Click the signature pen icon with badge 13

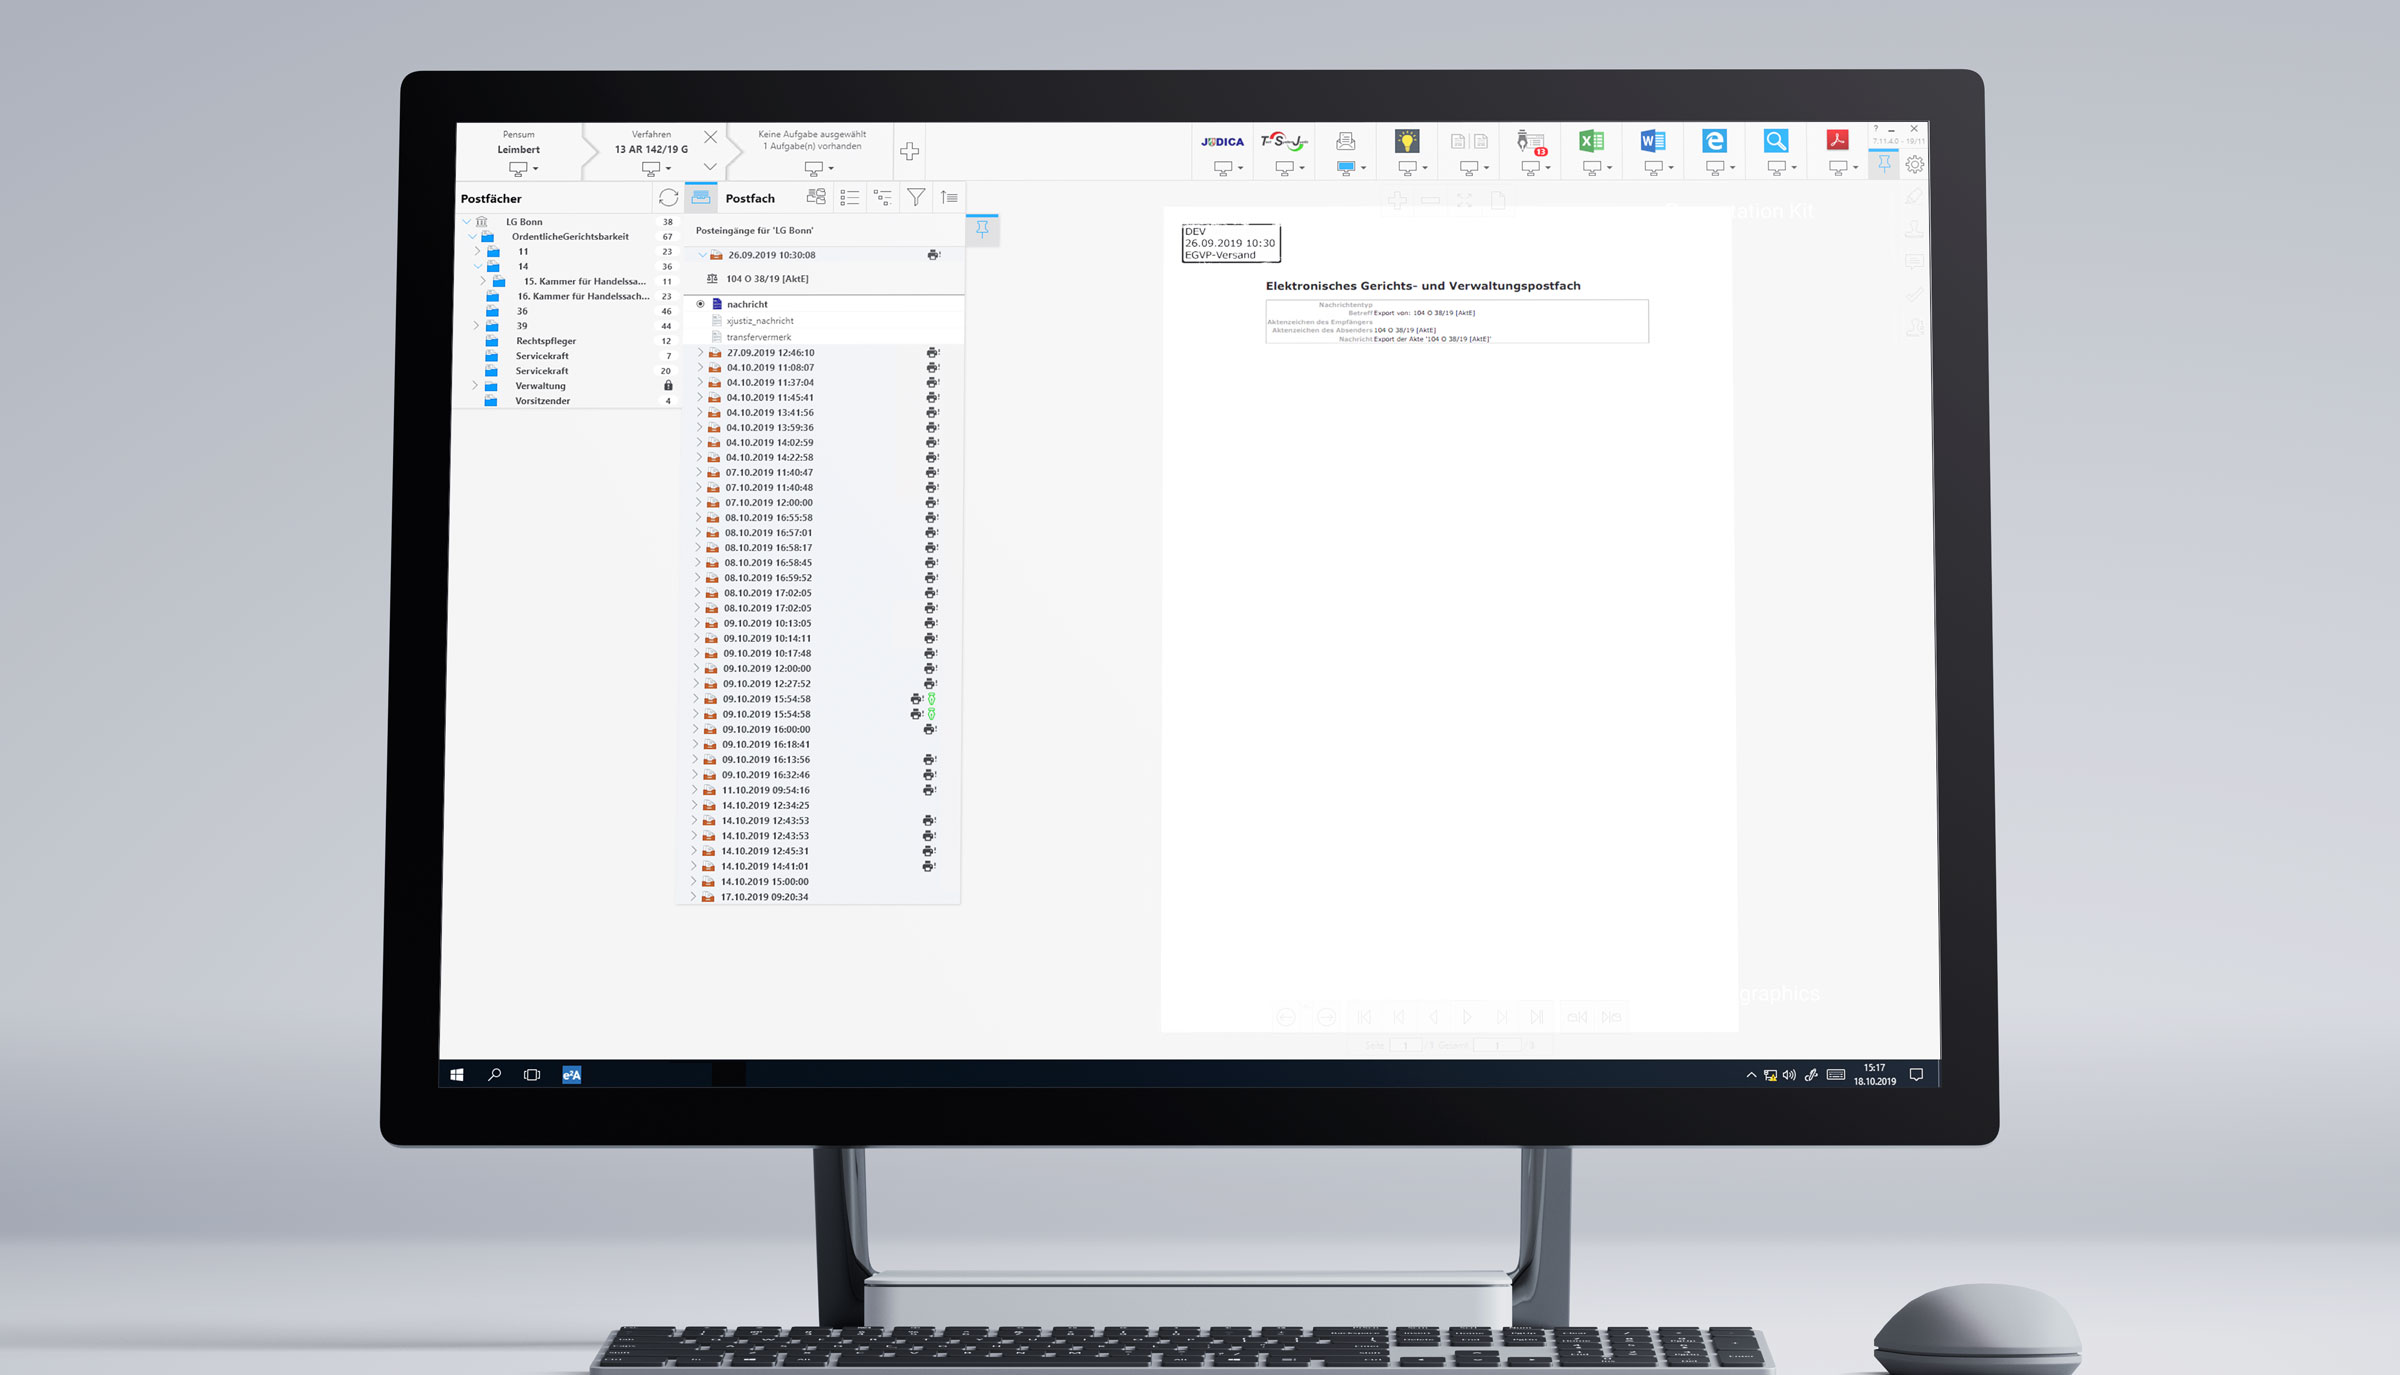click(x=1530, y=142)
